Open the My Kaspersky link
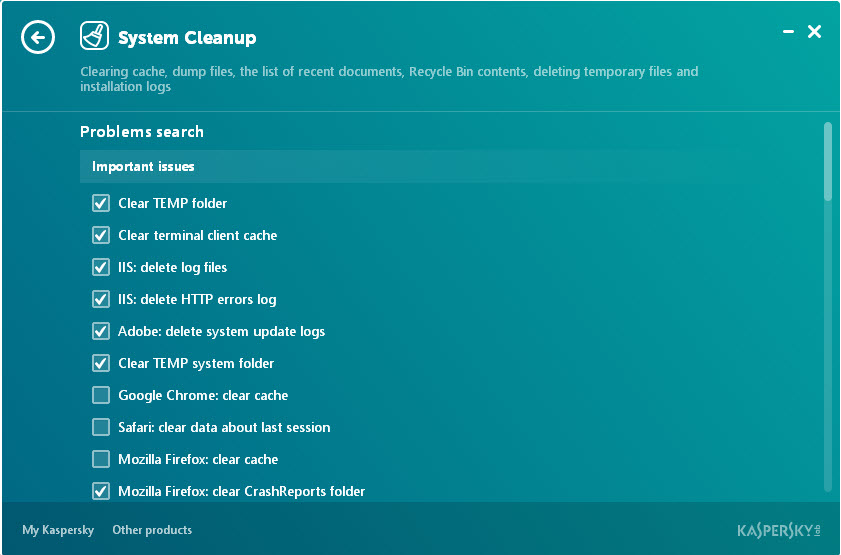841x555 pixels. pyautogui.click(x=58, y=530)
